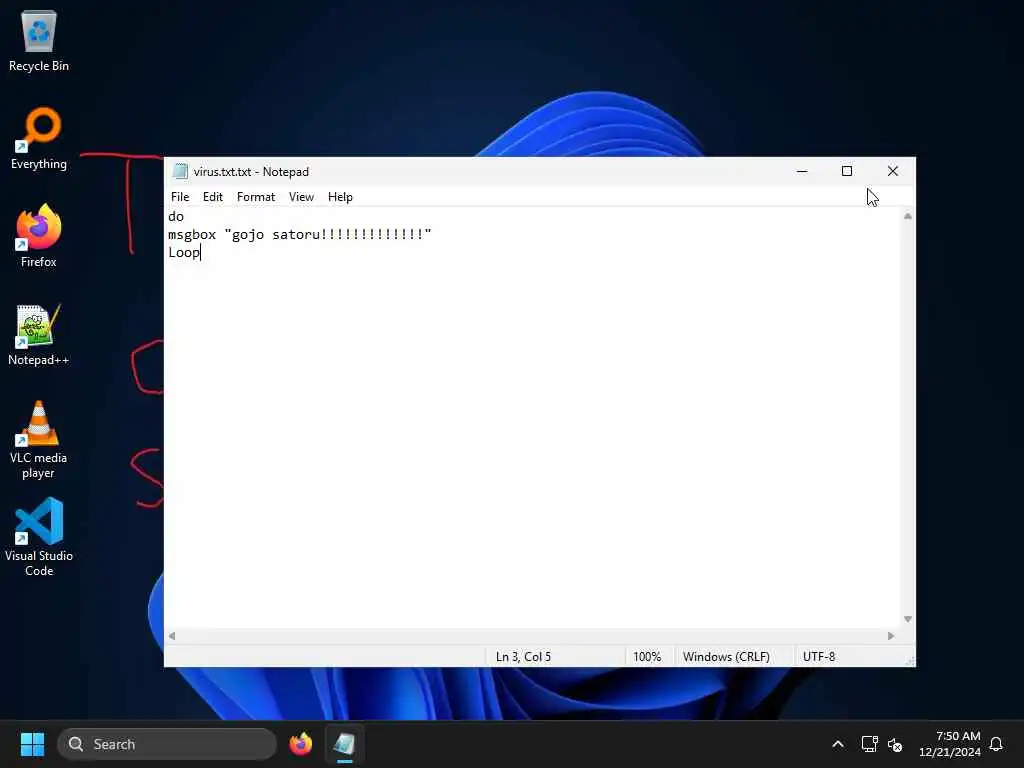Close the Notepad window
1024x768 pixels.
coord(893,172)
